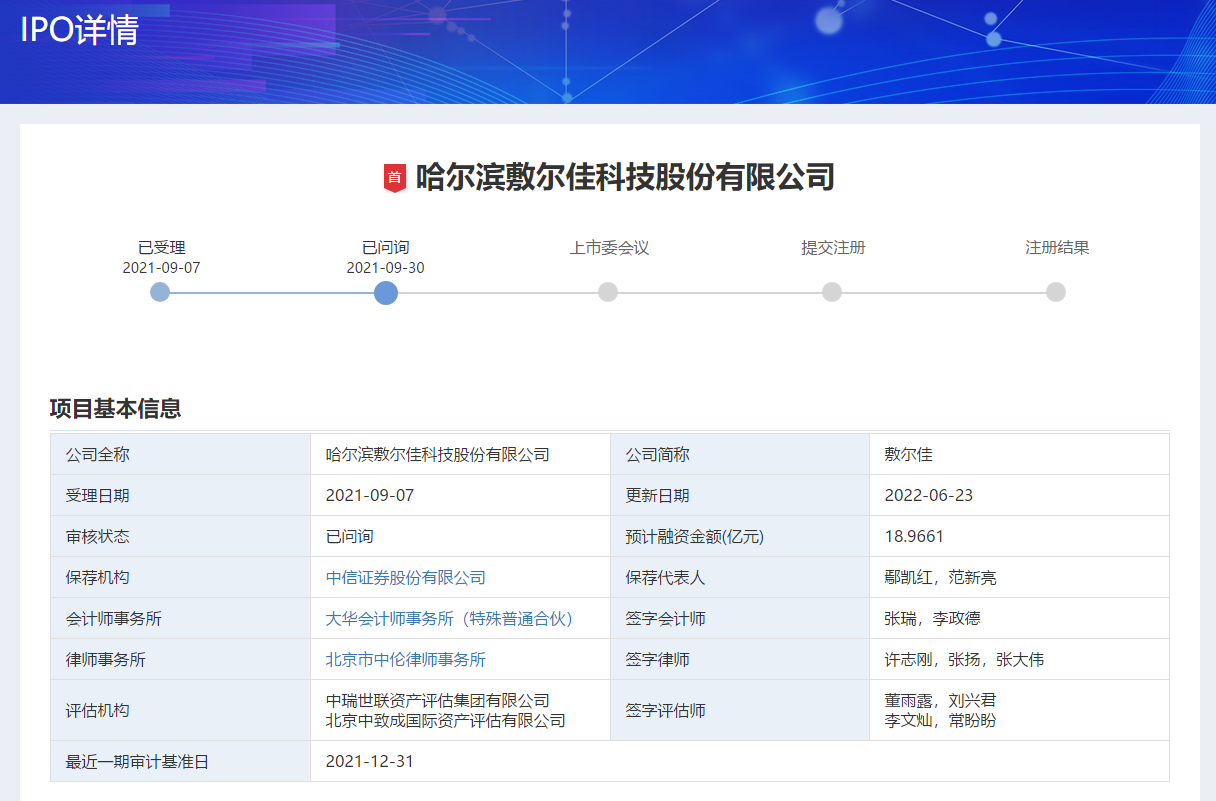Click the 2021-12-31 audit base date value
The width and height of the screenshot is (1216, 801).
pos(370,762)
